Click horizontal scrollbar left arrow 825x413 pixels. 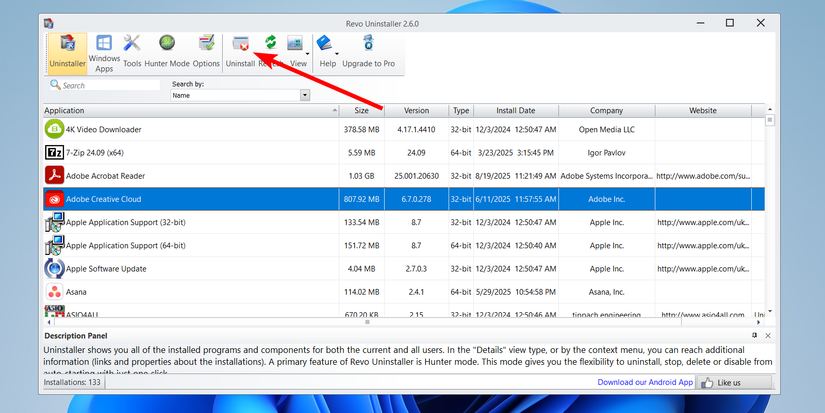(x=49, y=322)
